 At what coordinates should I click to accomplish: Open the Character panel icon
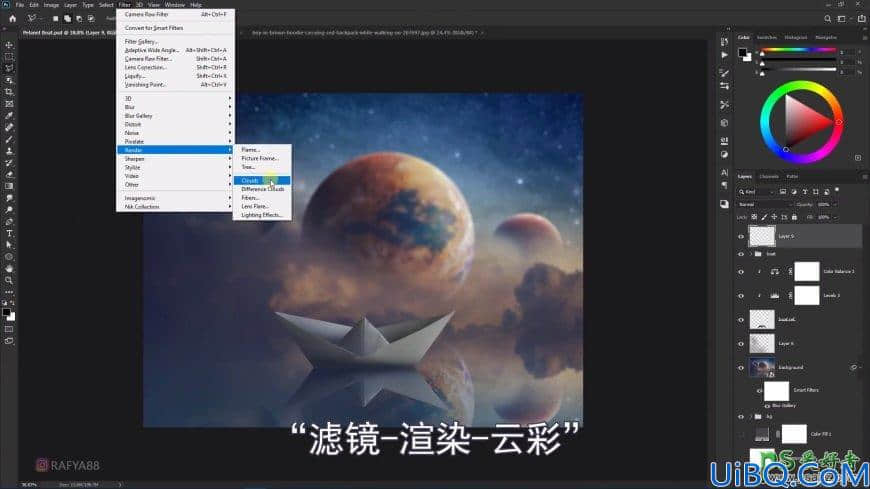click(724, 173)
